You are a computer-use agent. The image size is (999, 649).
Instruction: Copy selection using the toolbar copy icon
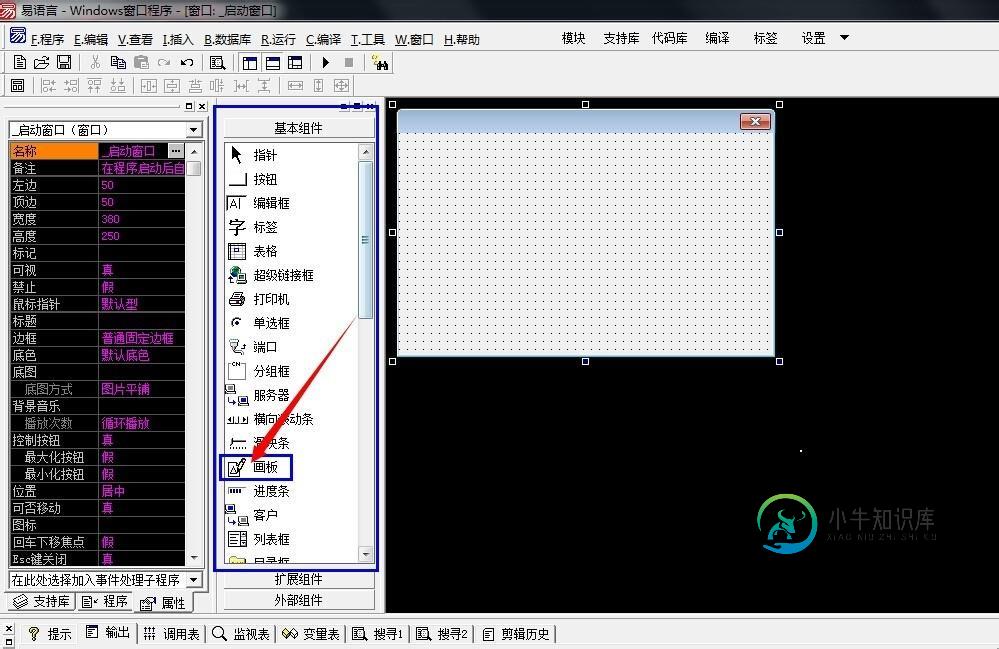pos(118,62)
